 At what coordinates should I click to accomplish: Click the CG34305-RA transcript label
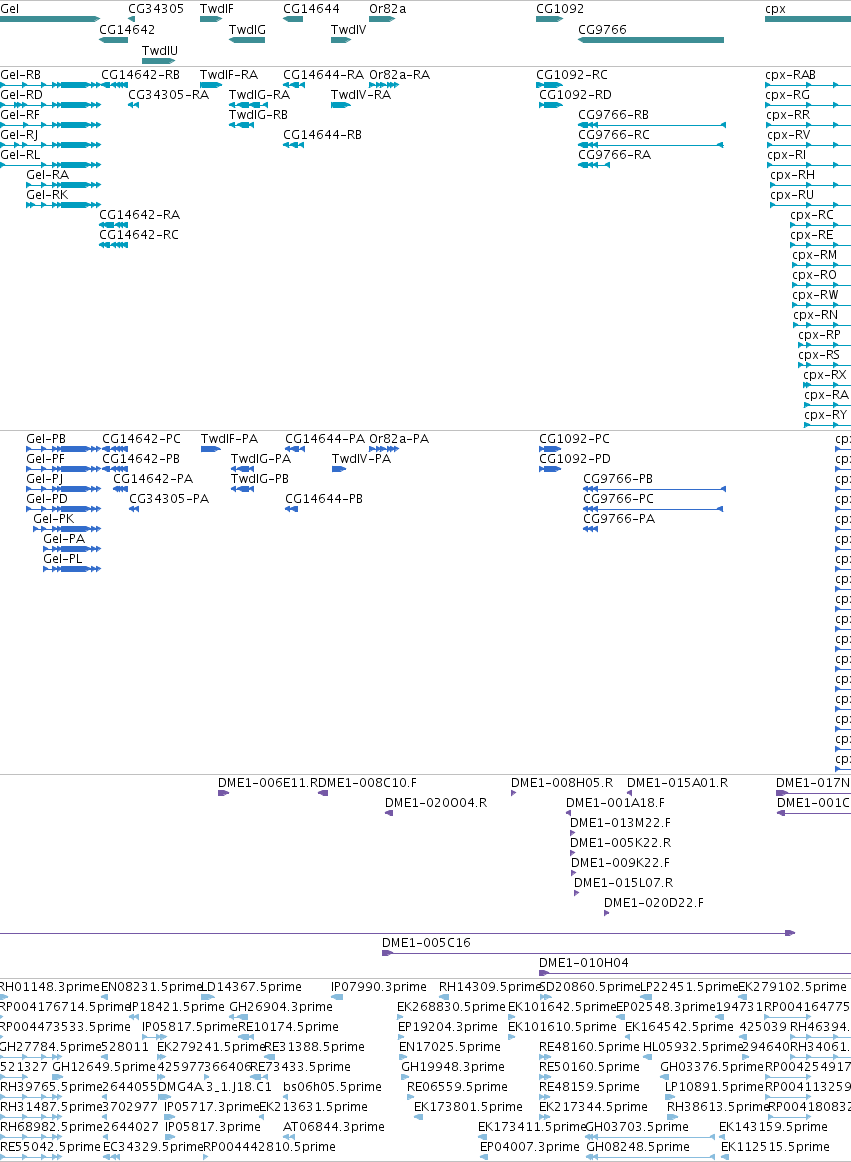click(x=168, y=95)
